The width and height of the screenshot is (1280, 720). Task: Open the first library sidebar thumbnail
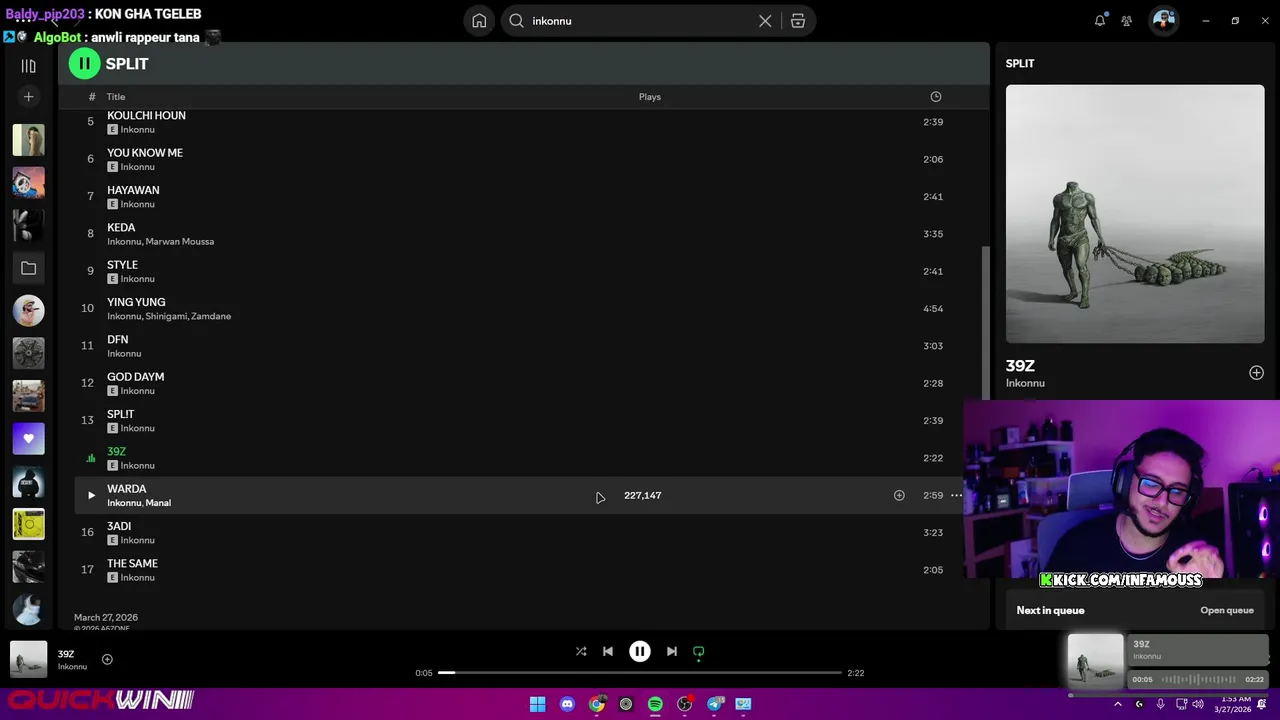pyautogui.click(x=28, y=140)
